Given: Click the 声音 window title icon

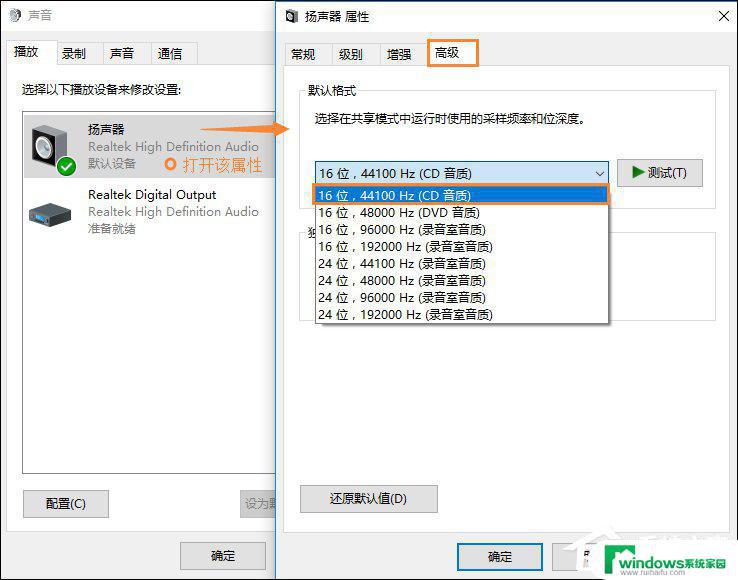Looking at the screenshot, I should pyautogui.click(x=15, y=15).
